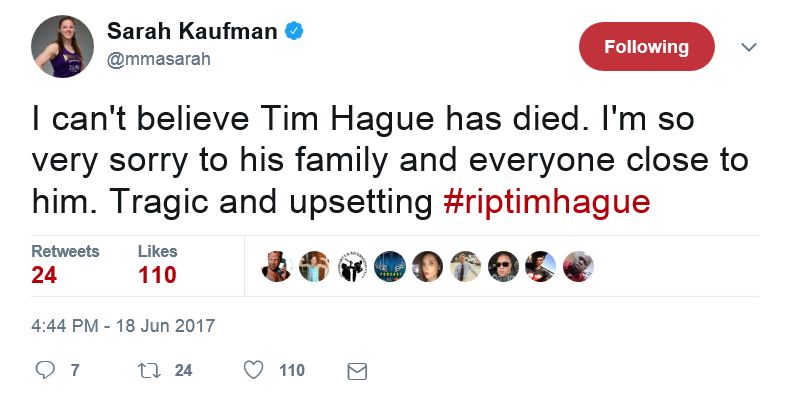Viewport: 786px width, 405px height.
Task: Click the last liker avatar in row
Action: click(577, 265)
